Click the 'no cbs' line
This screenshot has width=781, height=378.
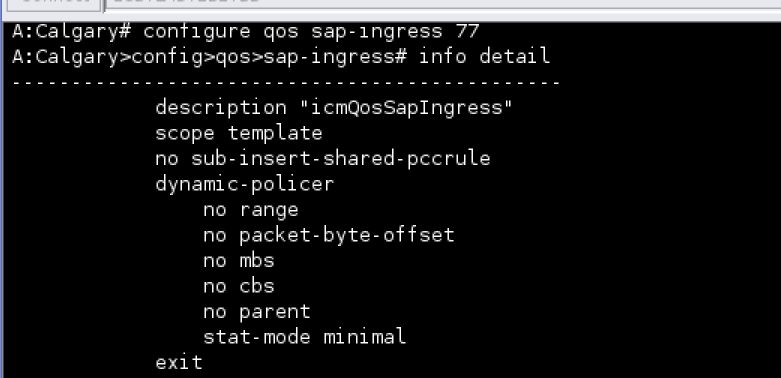[239, 286]
